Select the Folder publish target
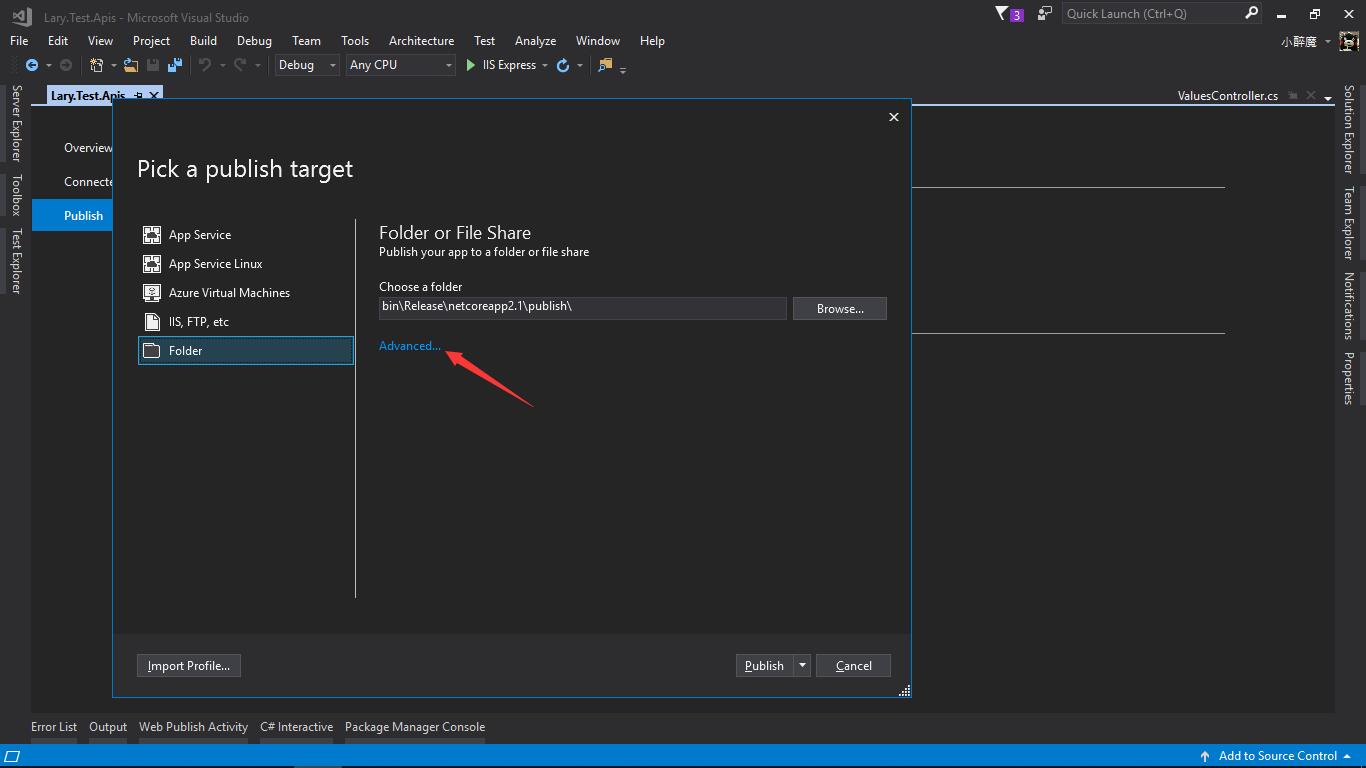1366x768 pixels. (x=246, y=351)
